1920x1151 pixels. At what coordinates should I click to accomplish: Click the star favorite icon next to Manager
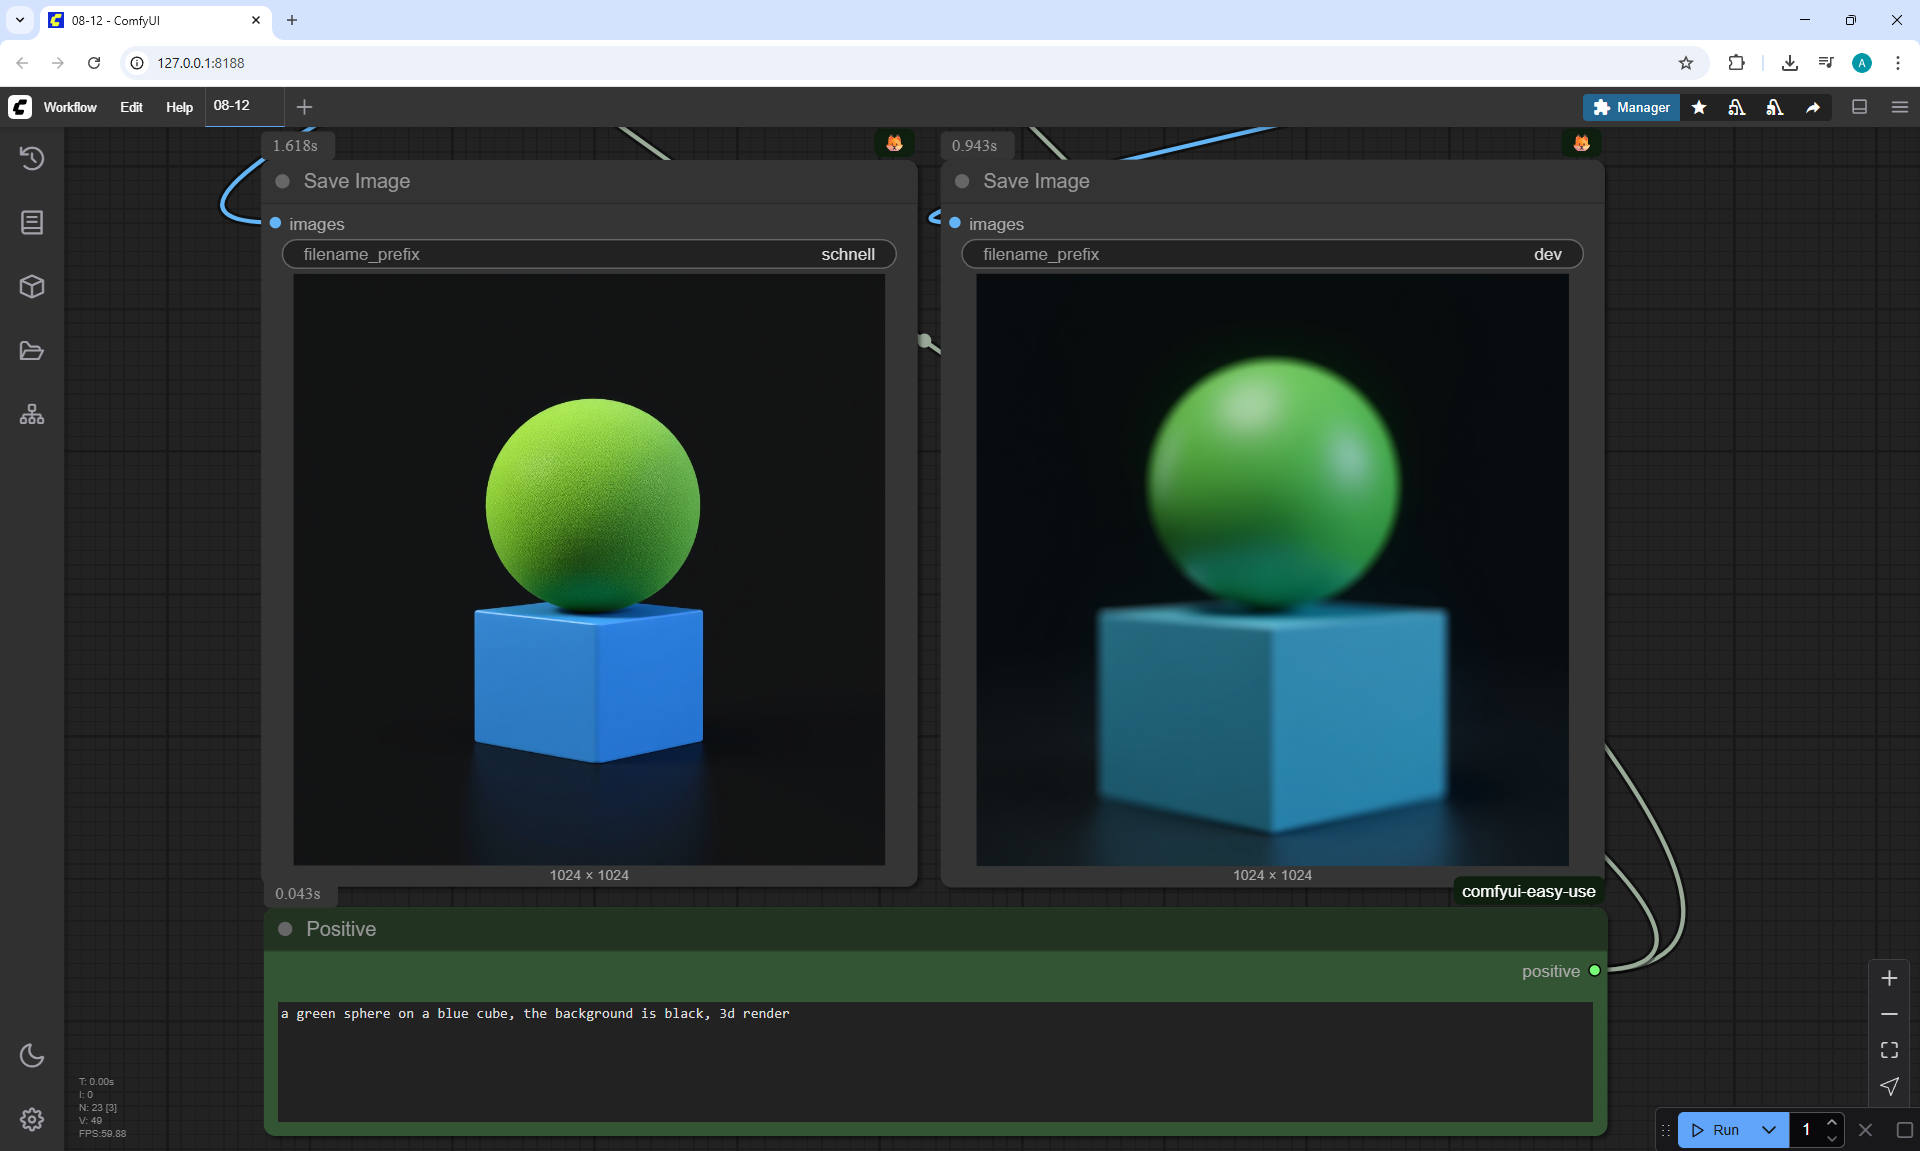point(1699,107)
